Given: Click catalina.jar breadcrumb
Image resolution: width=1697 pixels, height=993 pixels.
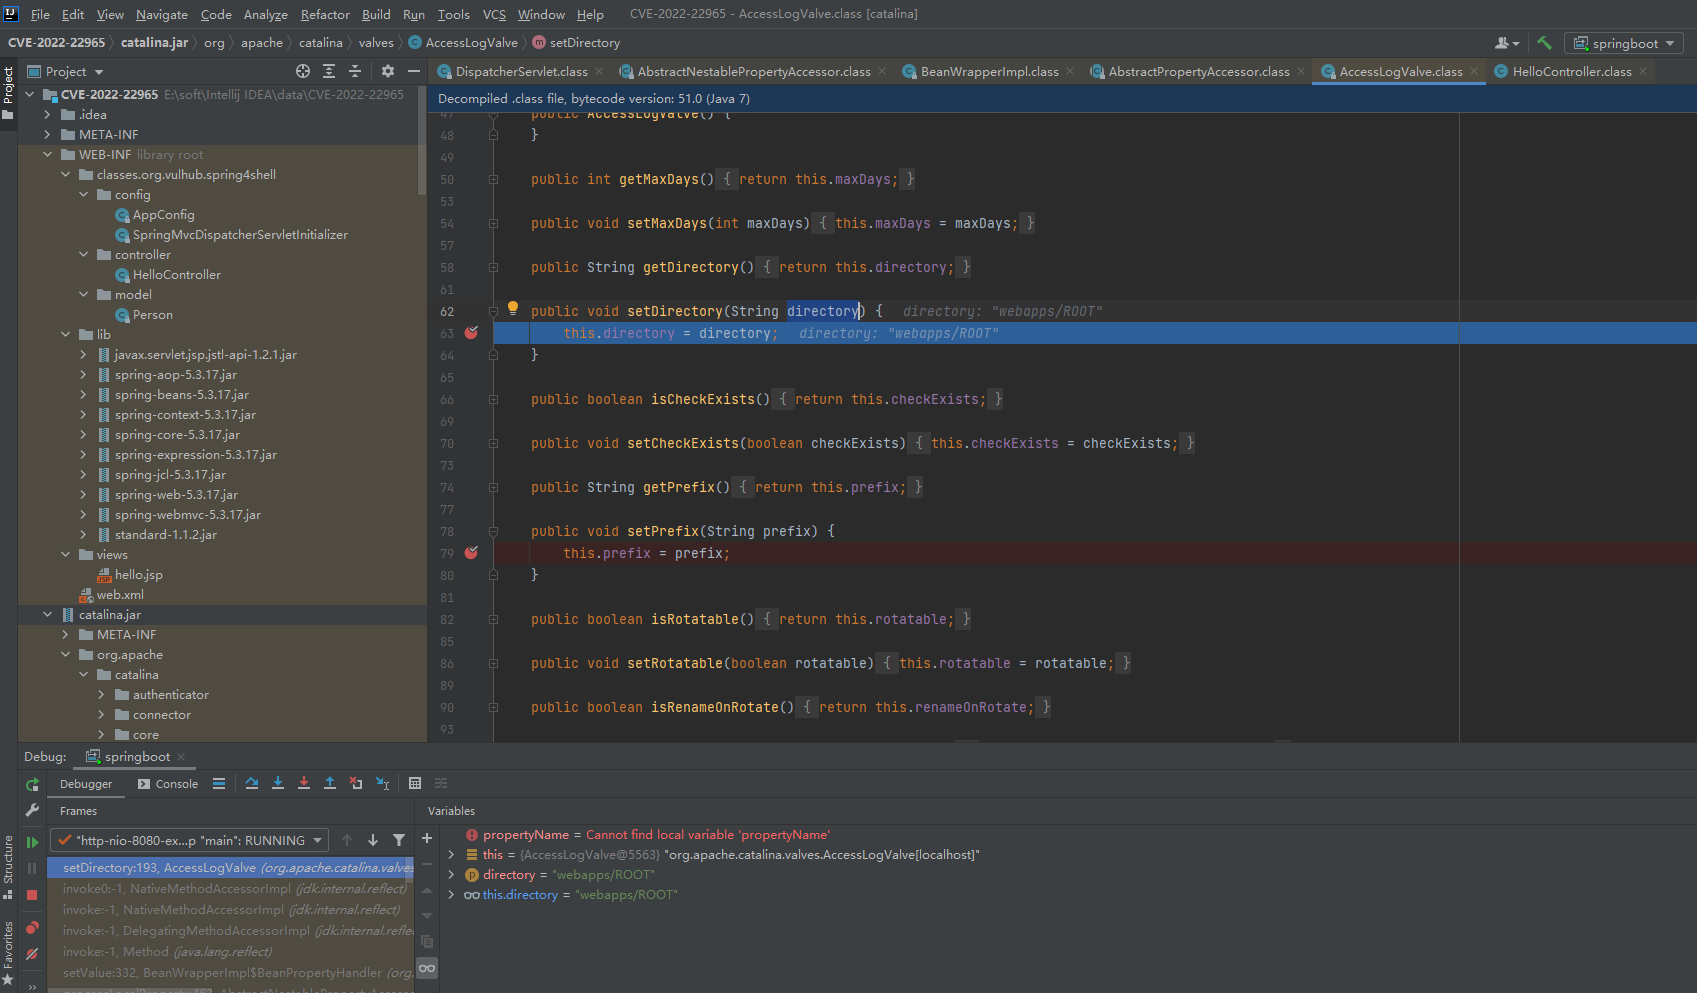Looking at the screenshot, I should pyautogui.click(x=154, y=42).
